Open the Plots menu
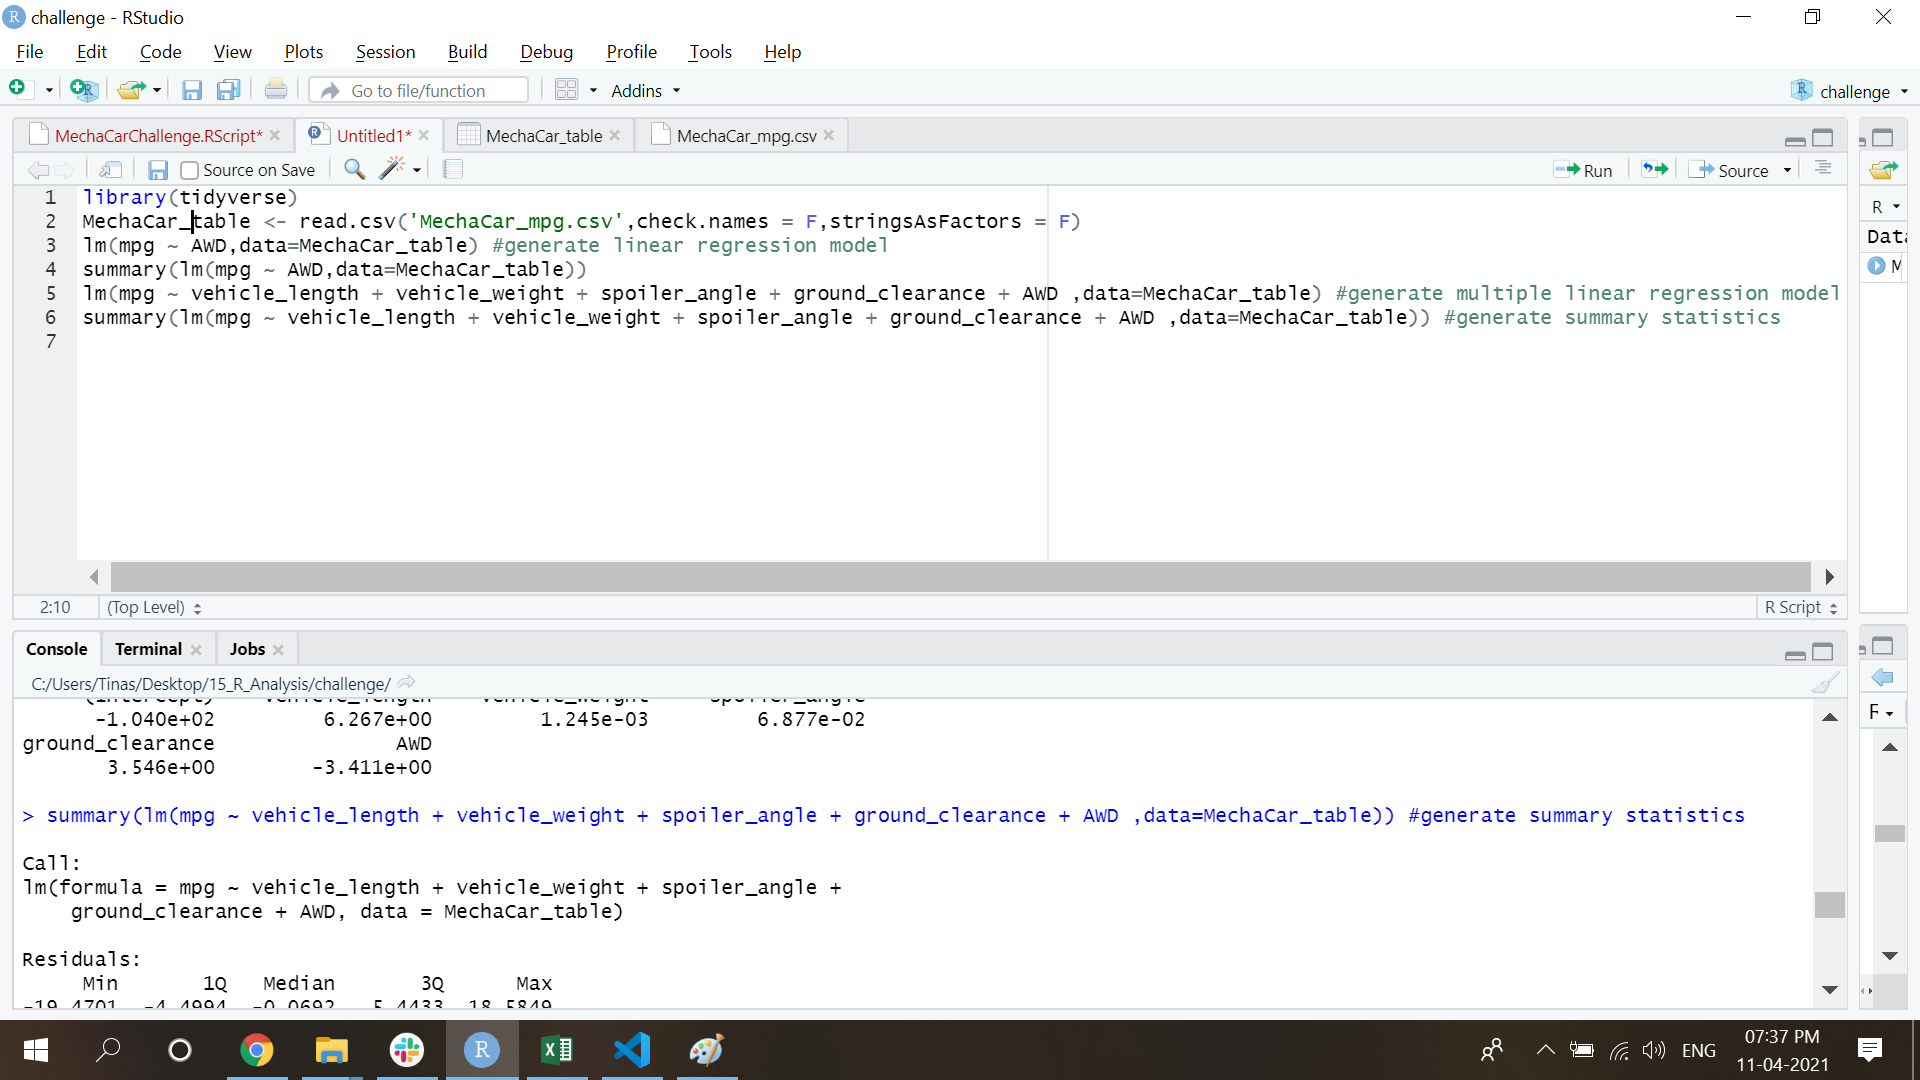 303,52
